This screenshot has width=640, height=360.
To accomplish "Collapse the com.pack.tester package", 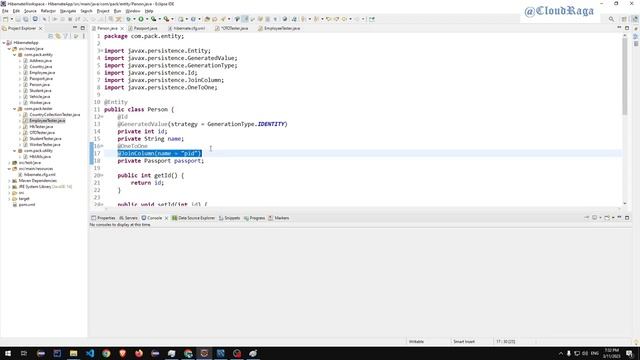I will tap(15, 109).
